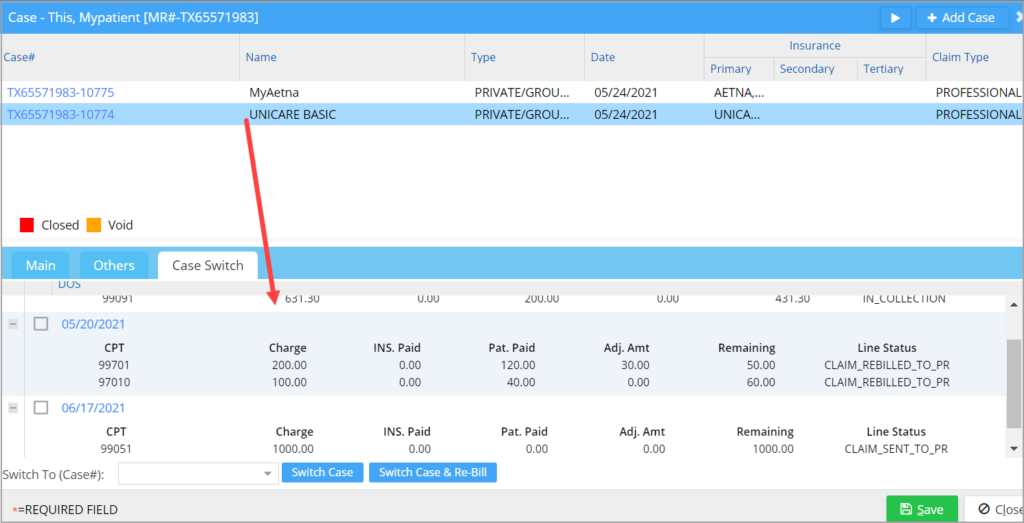Click the scrollbar down arrow in Case Switch panel

(1014, 449)
